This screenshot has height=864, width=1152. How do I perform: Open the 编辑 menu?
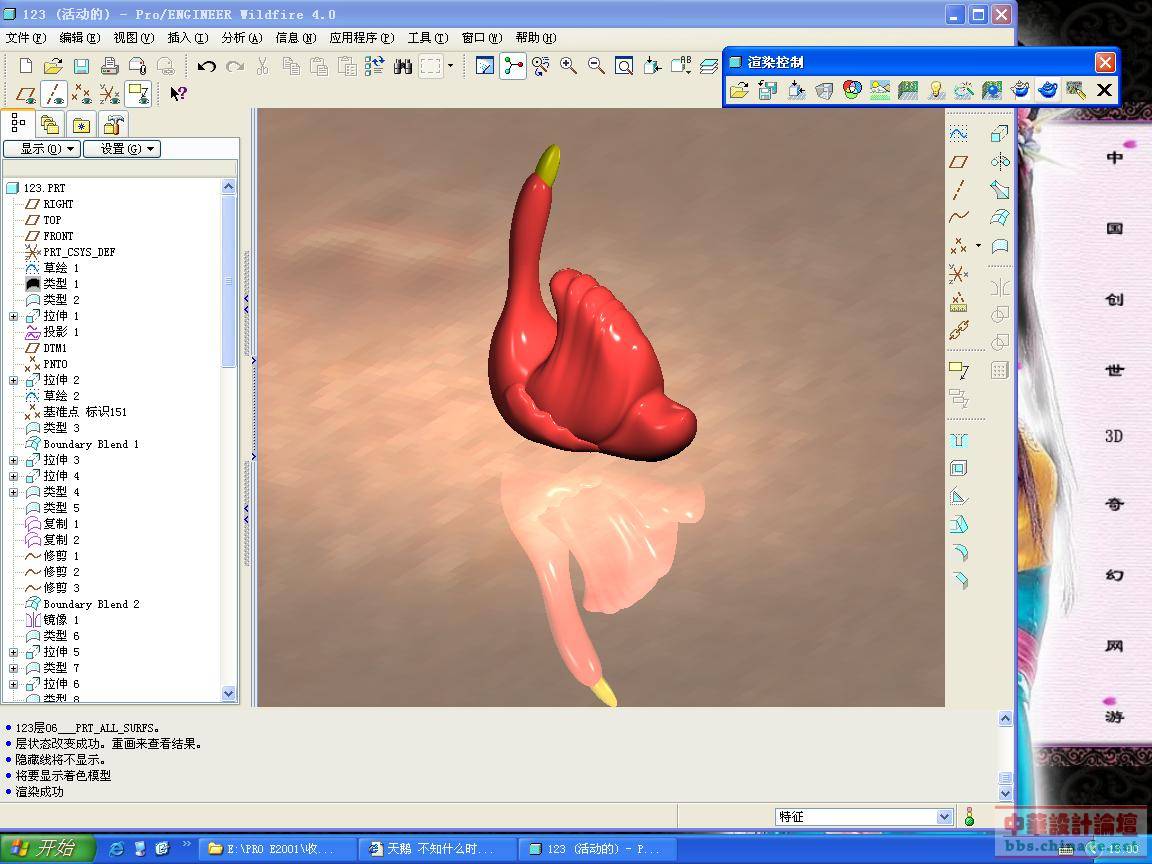79,38
